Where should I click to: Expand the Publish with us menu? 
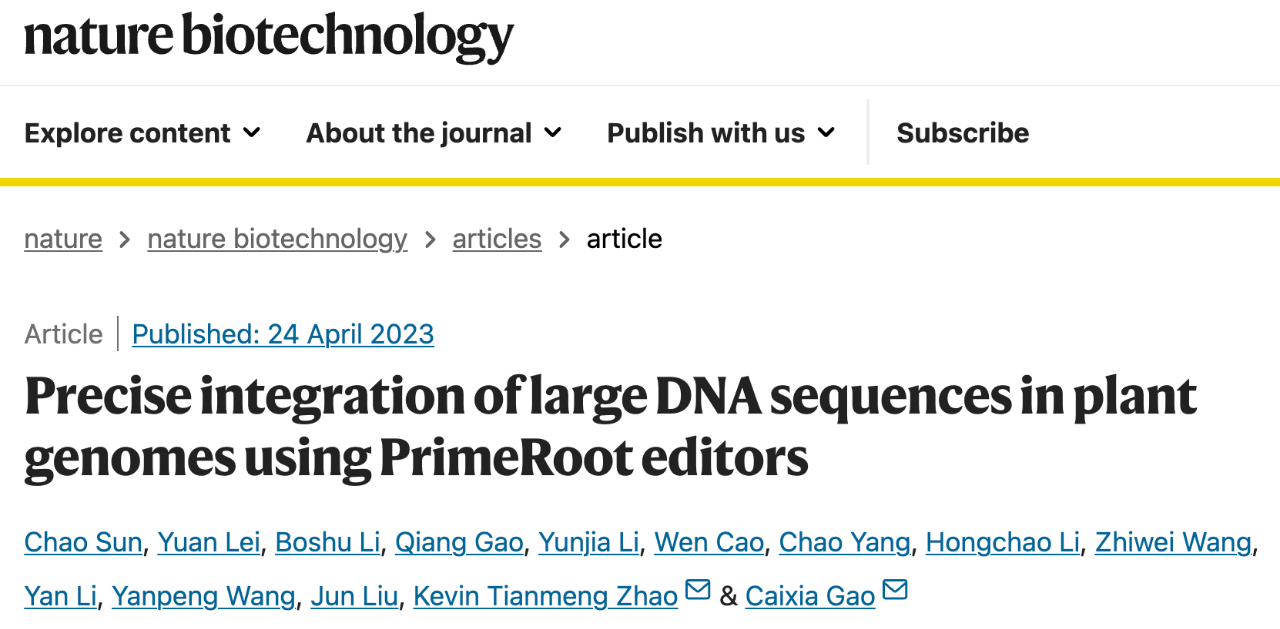pyautogui.click(x=720, y=133)
